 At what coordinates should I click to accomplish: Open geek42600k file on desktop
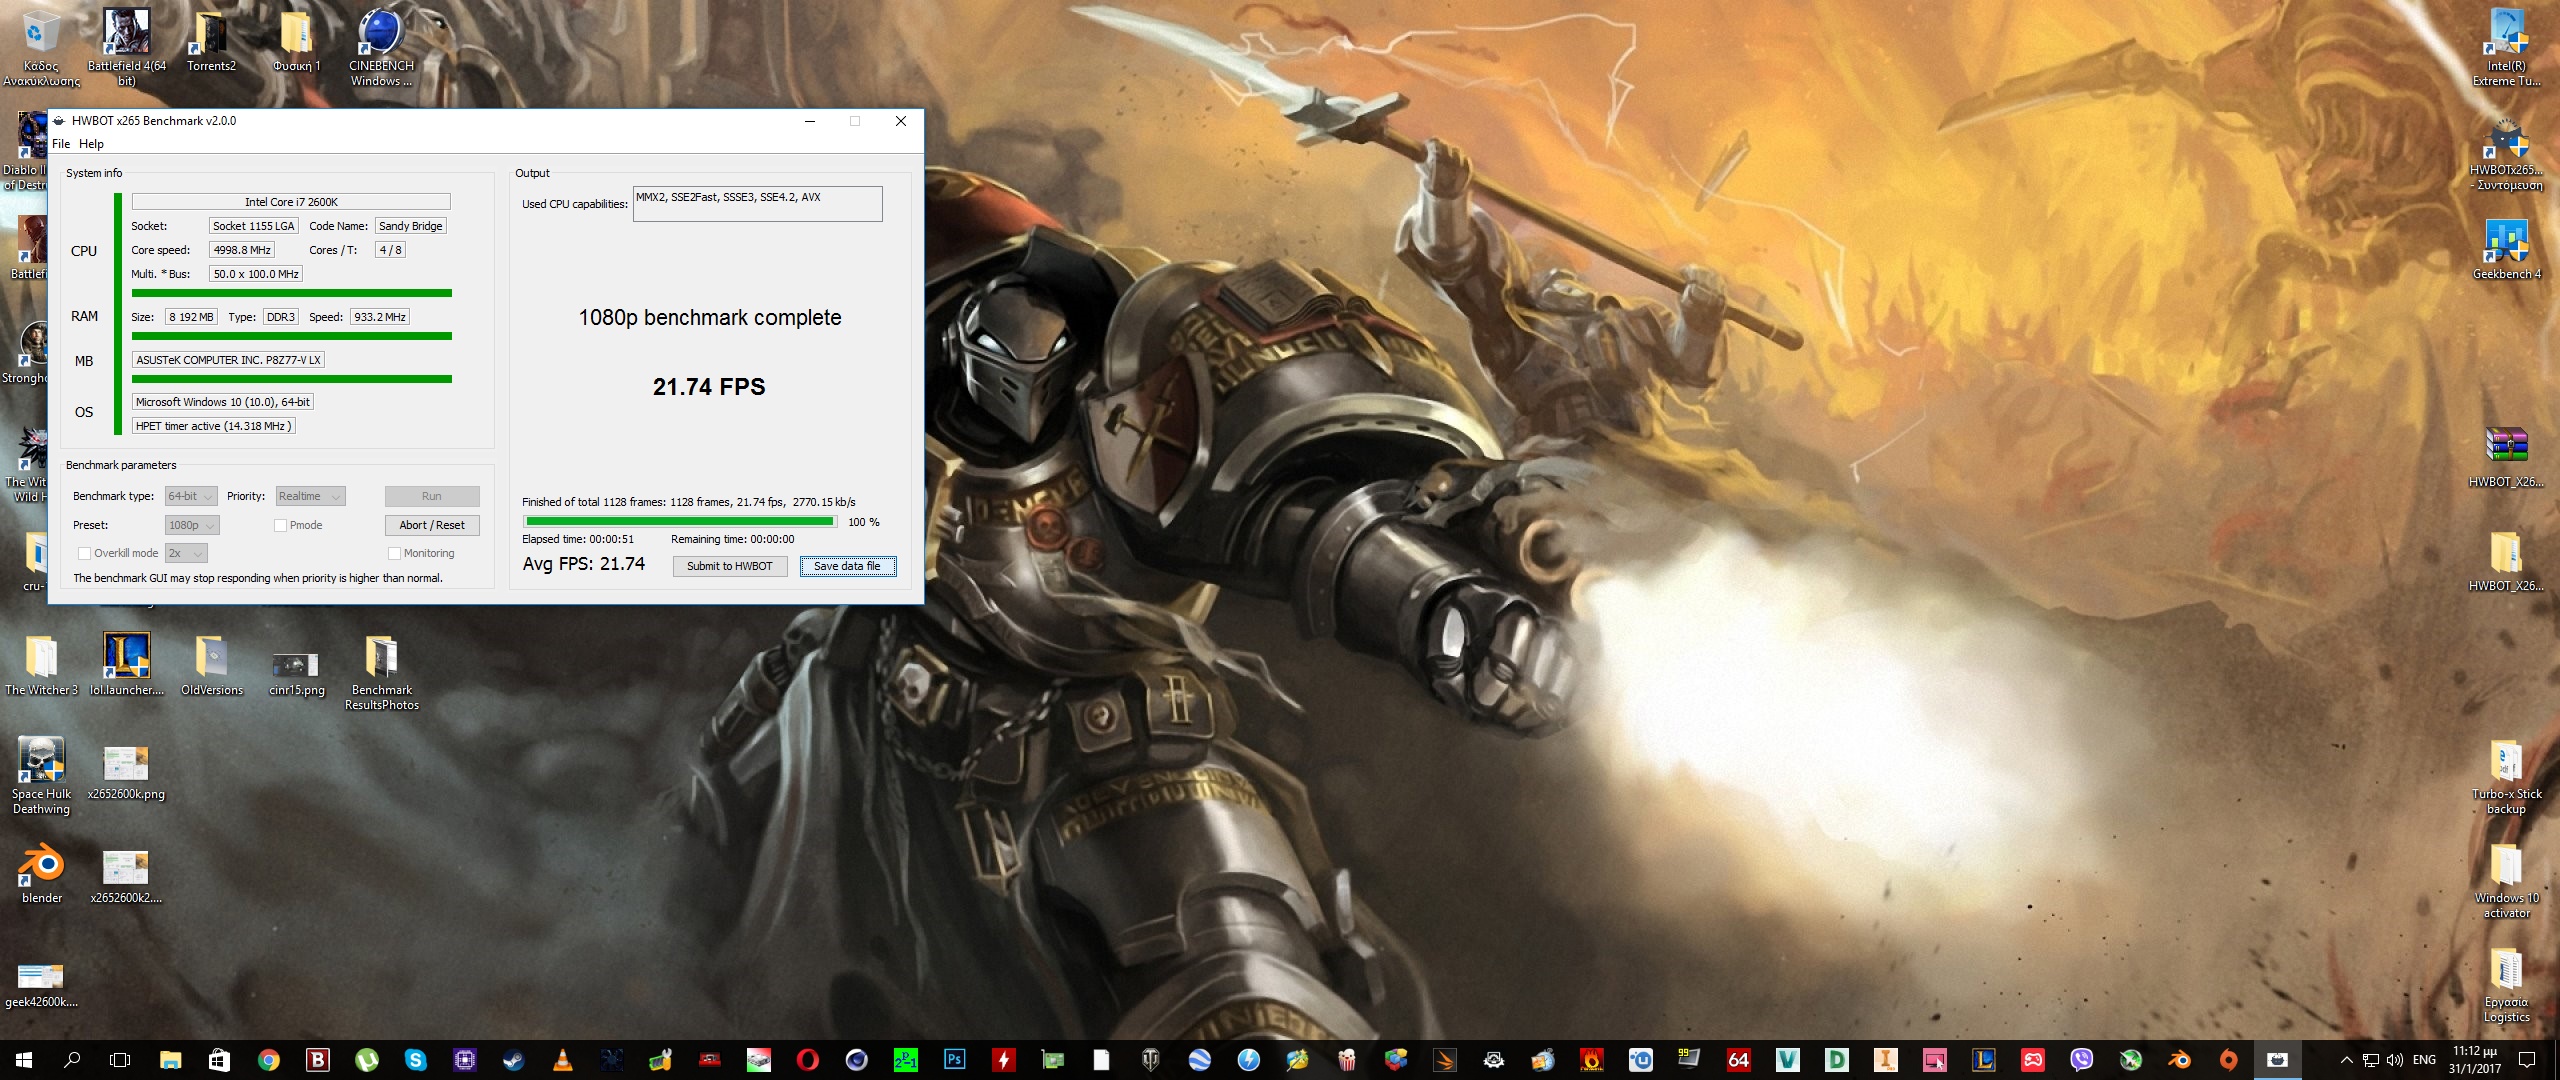pos(41,982)
